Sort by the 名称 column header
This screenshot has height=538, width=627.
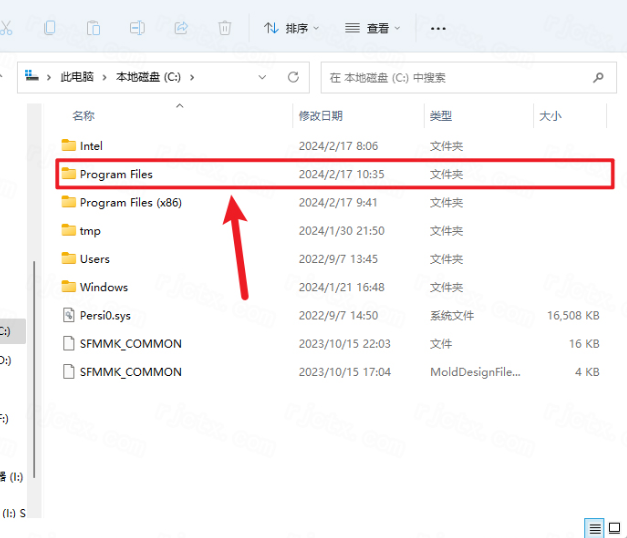click(x=84, y=116)
